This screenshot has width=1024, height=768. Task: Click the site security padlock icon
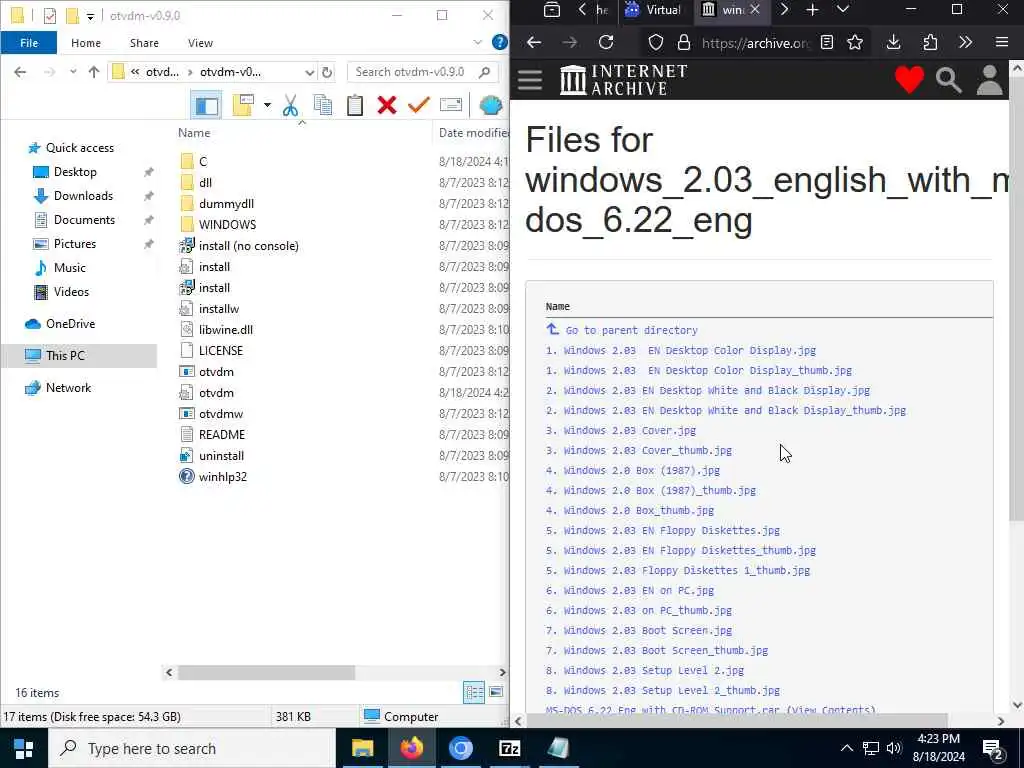[684, 43]
